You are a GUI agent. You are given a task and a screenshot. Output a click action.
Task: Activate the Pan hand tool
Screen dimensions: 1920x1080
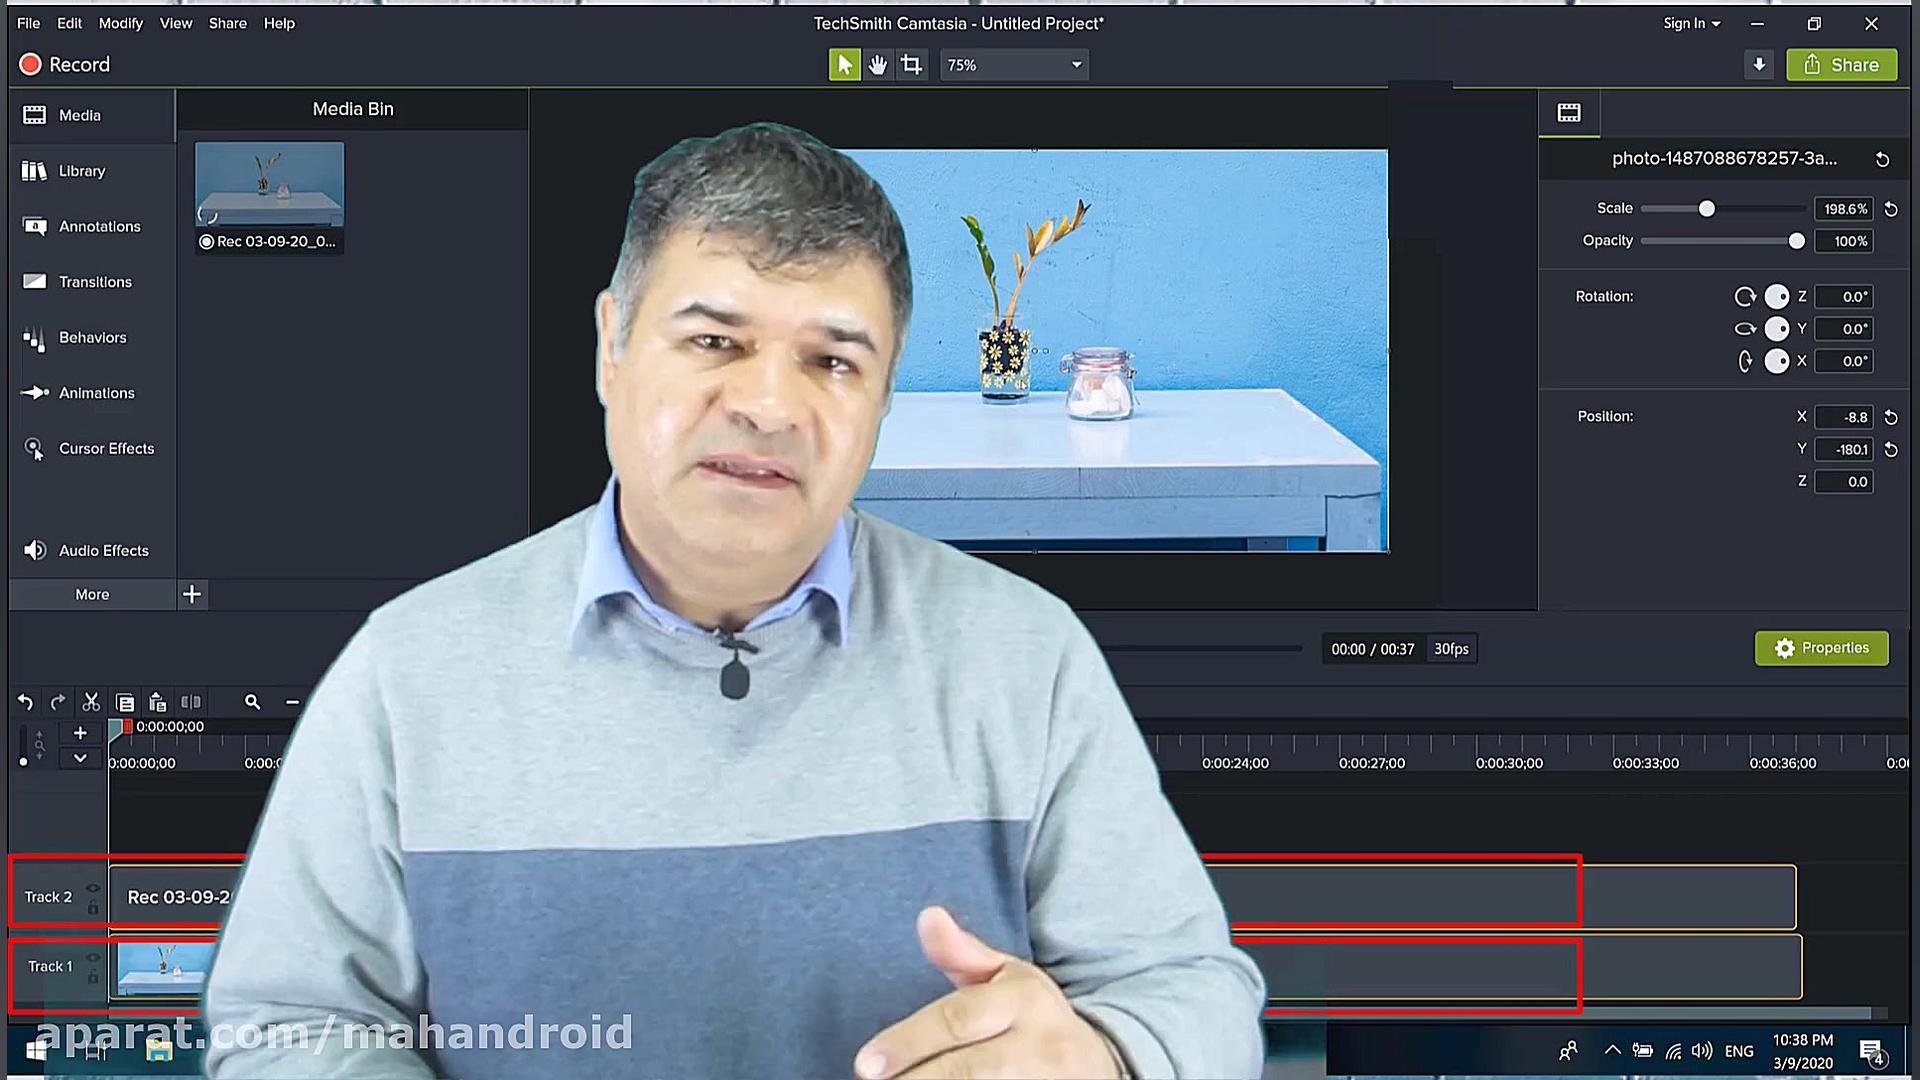coord(877,65)
